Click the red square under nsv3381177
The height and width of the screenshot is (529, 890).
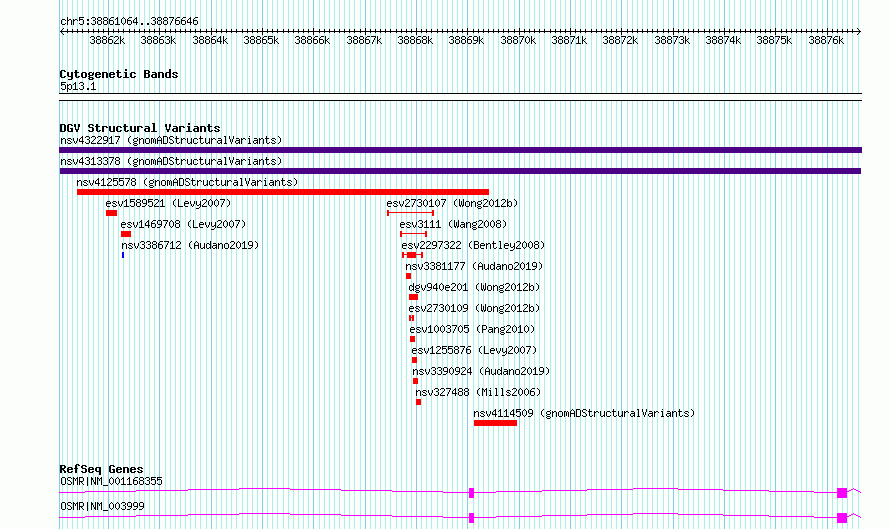click(x=408, y=276)
